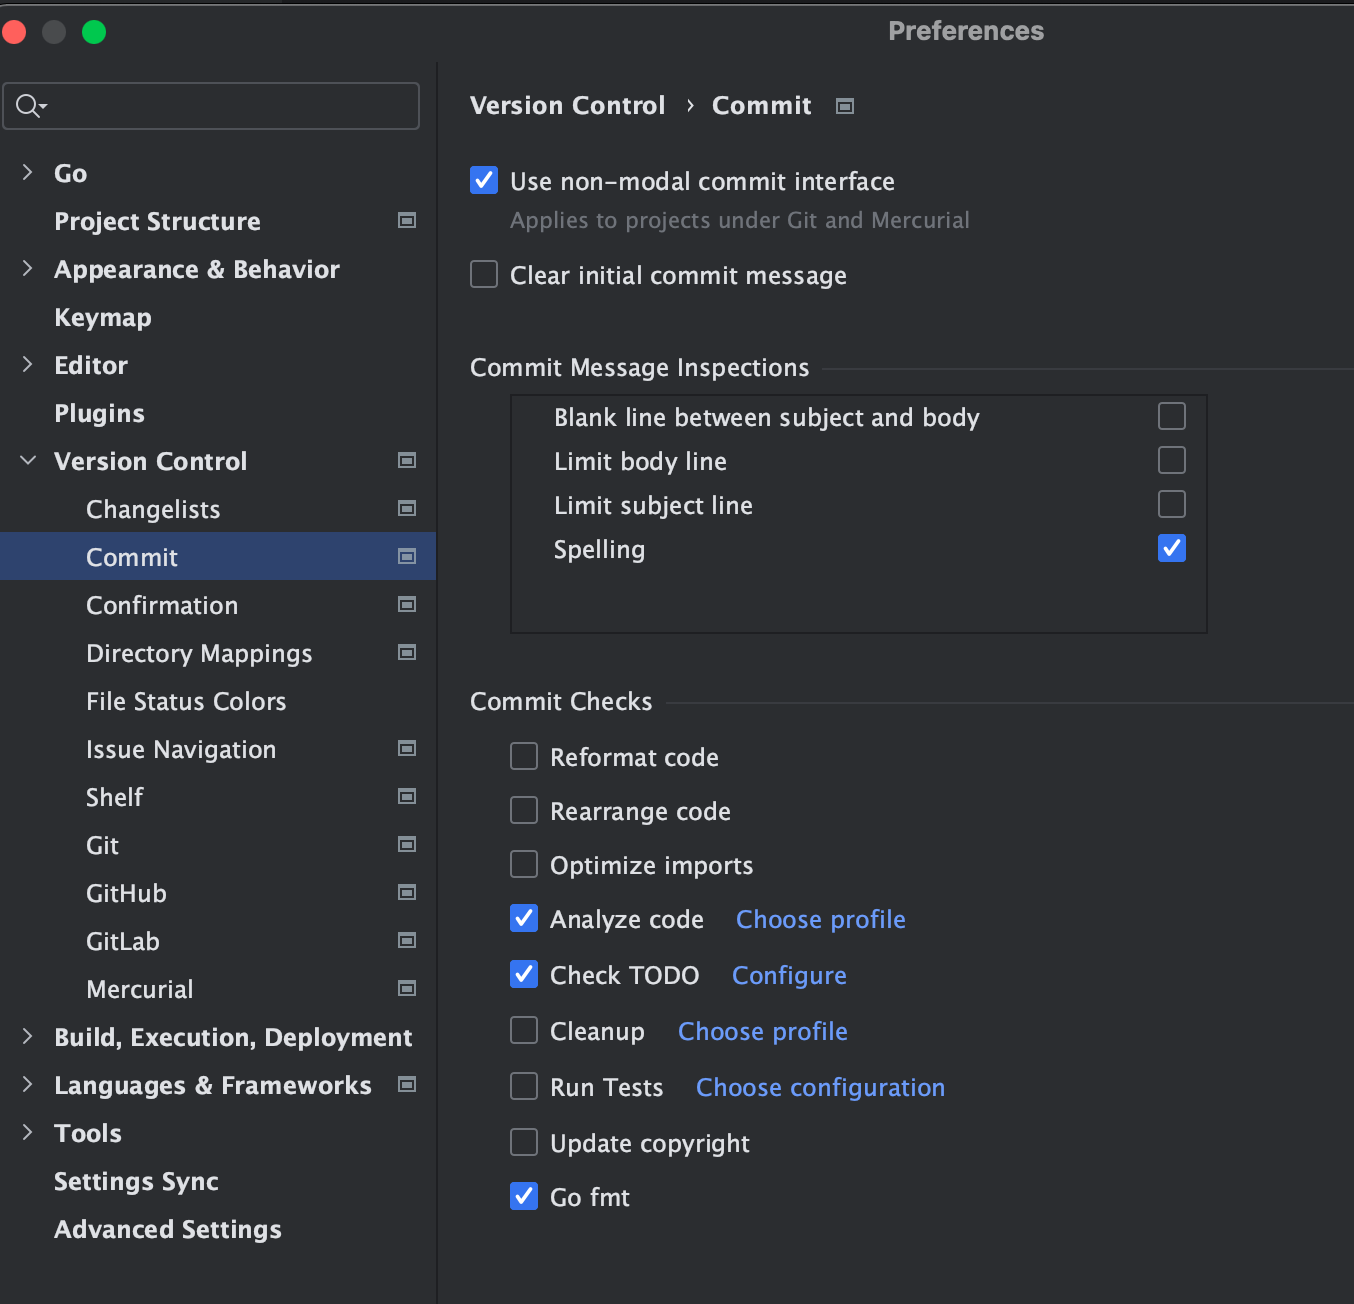
Task: Click project-level icon beside Project Structure
Action: pyautogui.click(x=407, y=220)
